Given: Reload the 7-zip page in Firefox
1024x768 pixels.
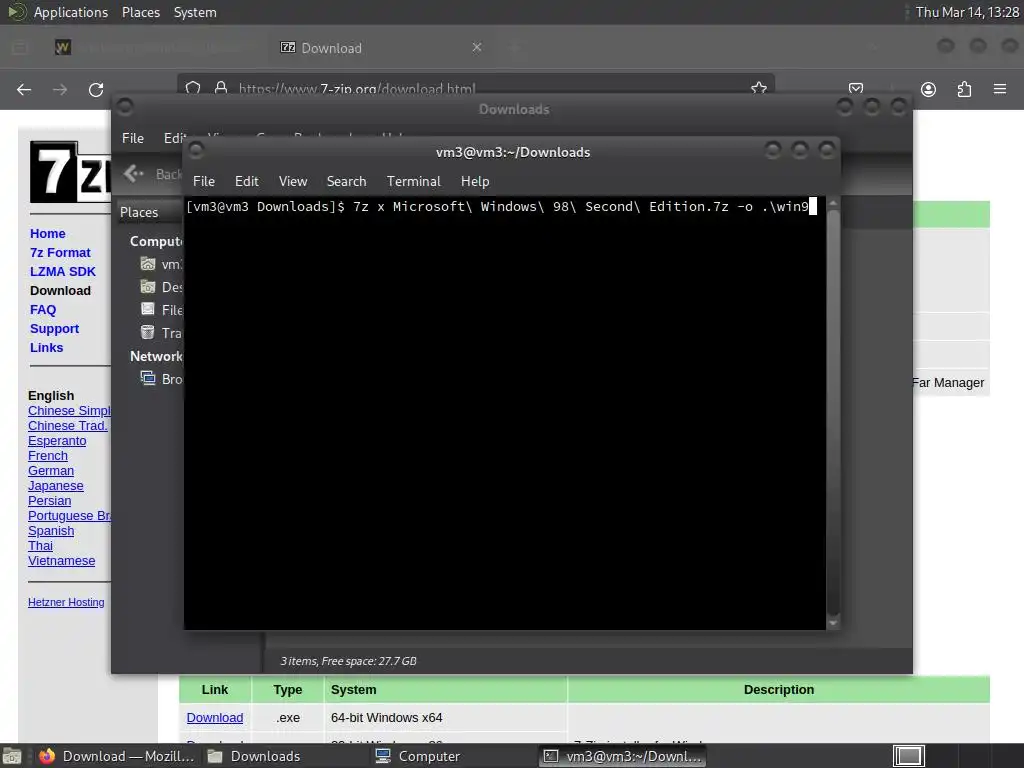Looking at the screenshot, I should point(96,89).
